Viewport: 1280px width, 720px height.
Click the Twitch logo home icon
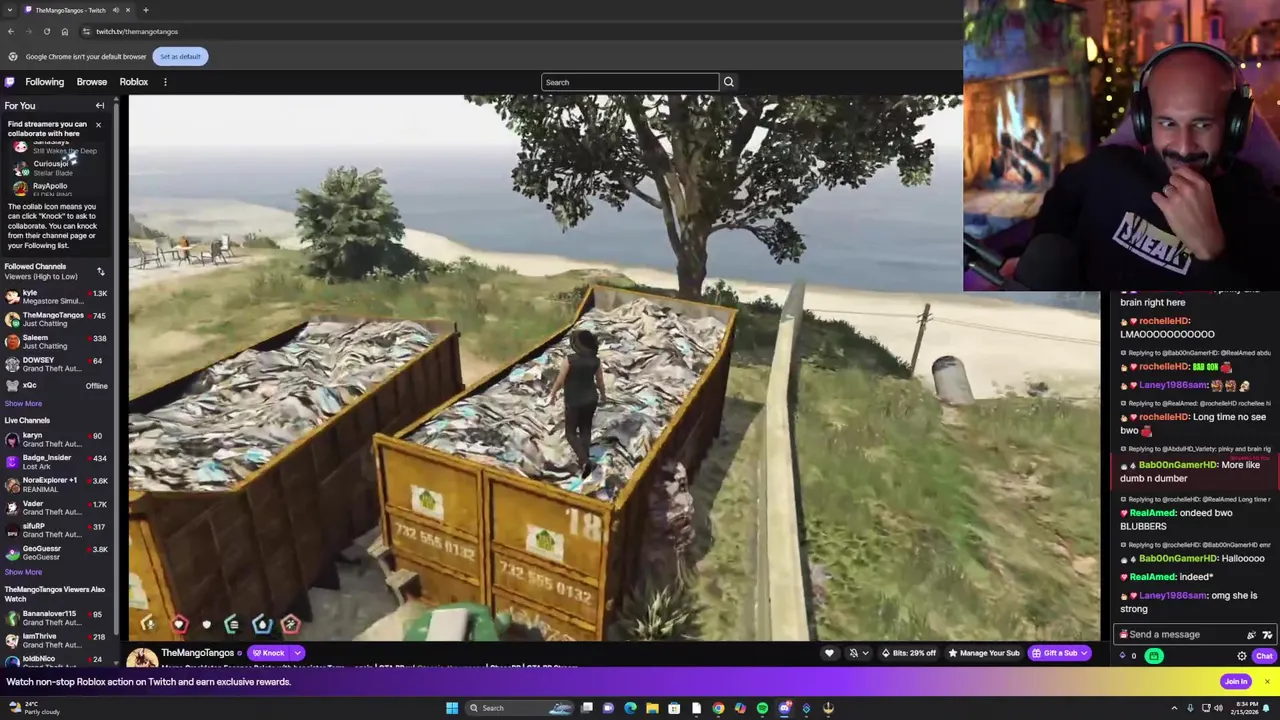coord(10,82)
